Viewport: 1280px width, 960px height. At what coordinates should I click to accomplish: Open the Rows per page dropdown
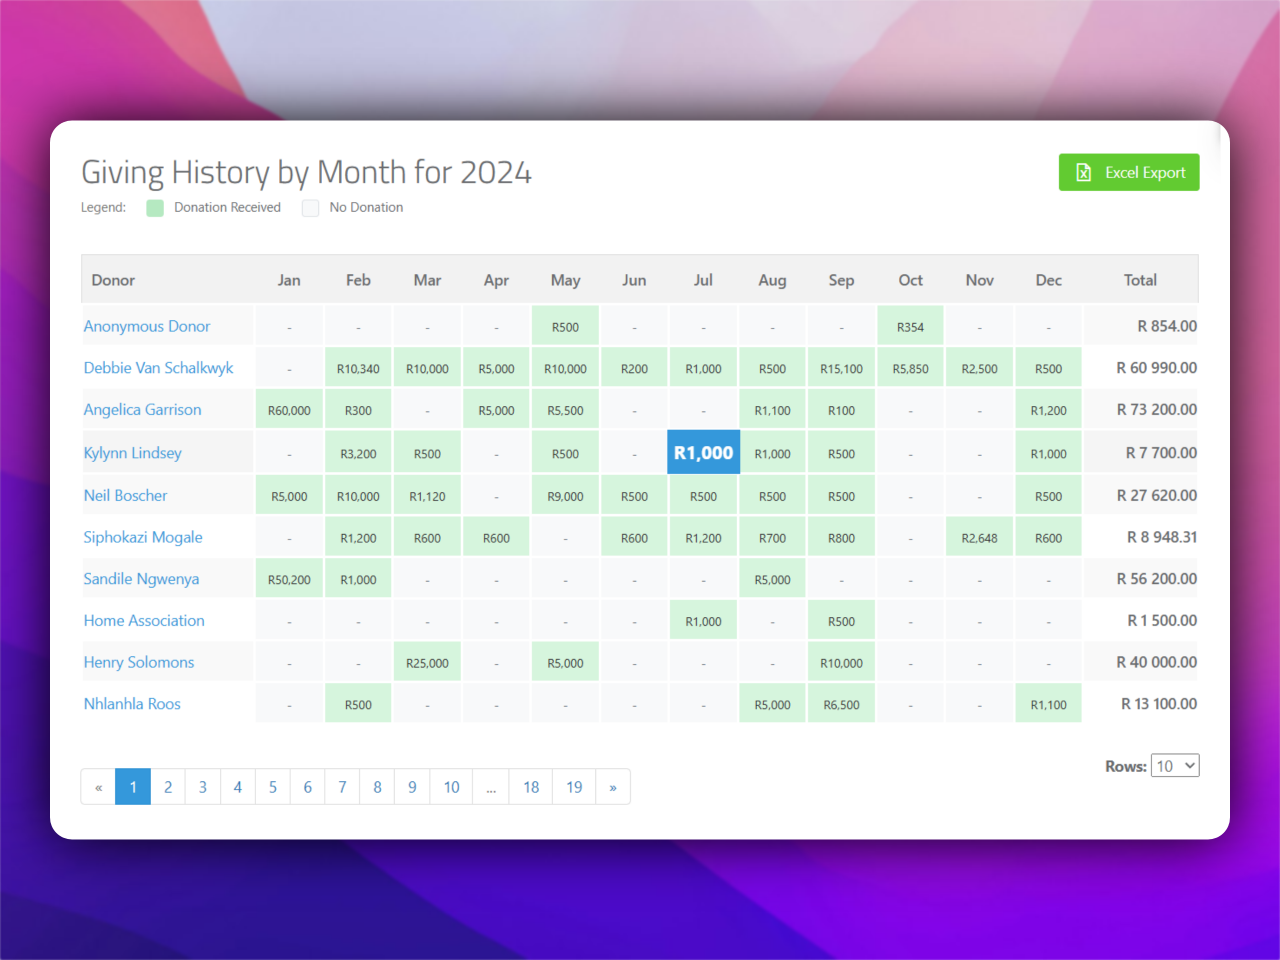pyautogui.click(x=1175, y=766)
